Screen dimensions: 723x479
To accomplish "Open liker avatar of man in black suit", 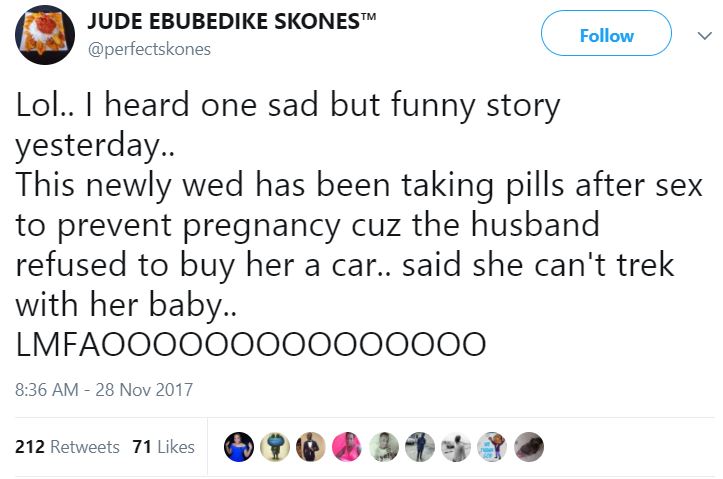I will [x=312, y=447].
